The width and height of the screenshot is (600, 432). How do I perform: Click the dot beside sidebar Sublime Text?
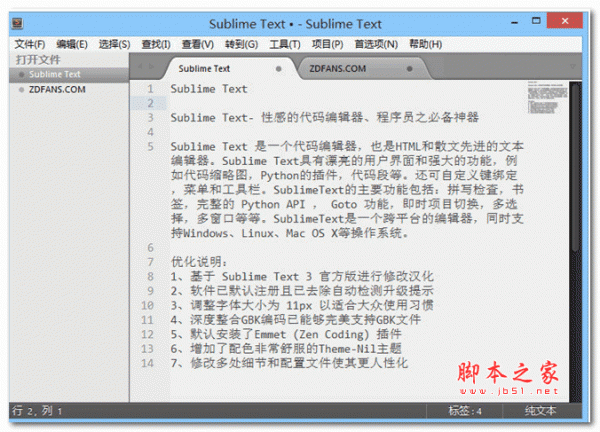[x=21, y=74]
